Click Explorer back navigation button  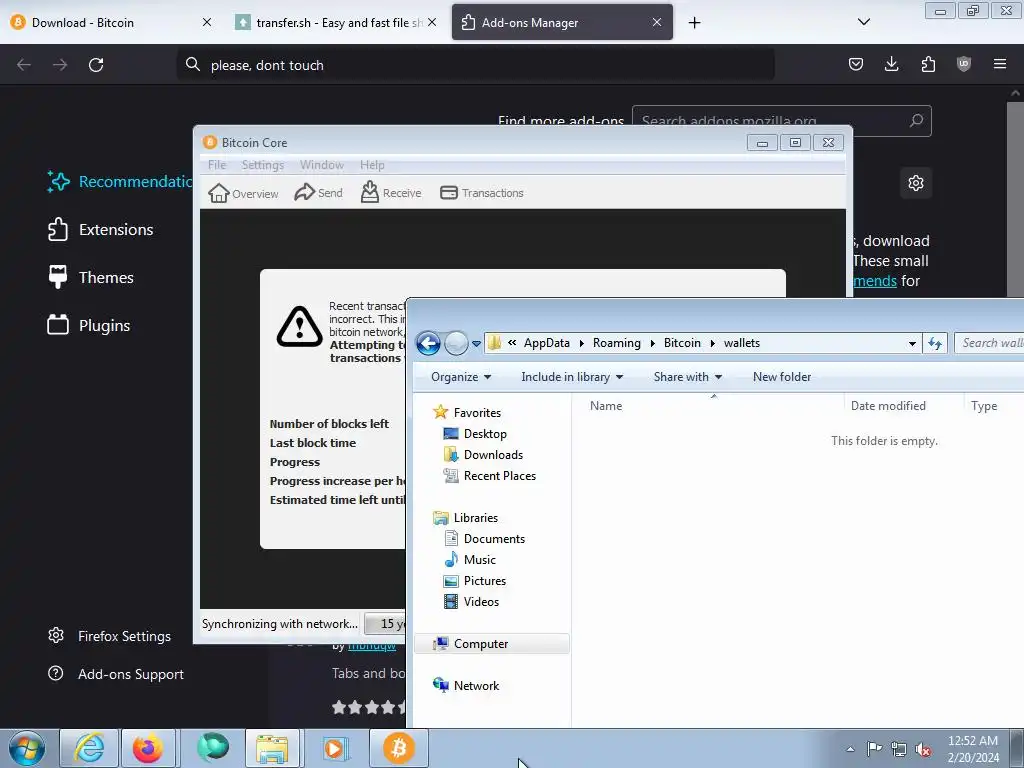click(x=428, y=343)
